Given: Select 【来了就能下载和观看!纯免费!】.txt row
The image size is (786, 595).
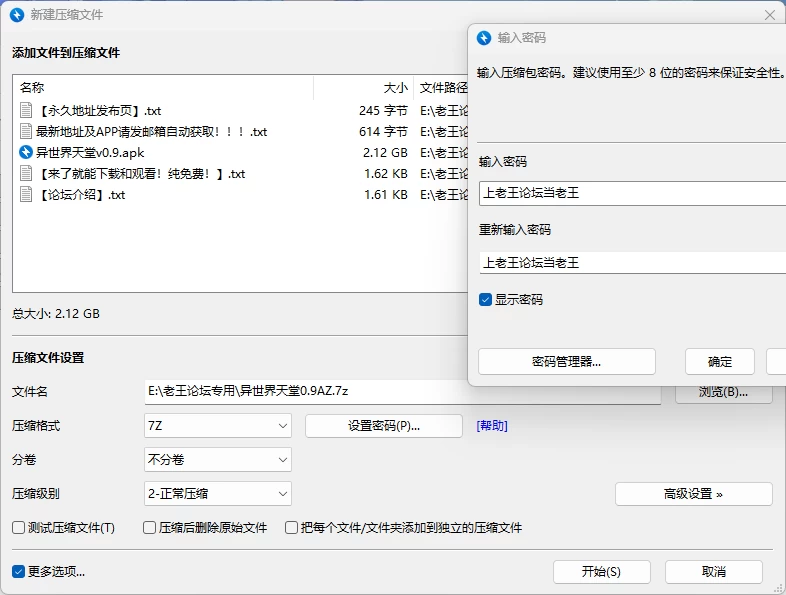Looking at the screenshot, I should [x=241, y=173].
